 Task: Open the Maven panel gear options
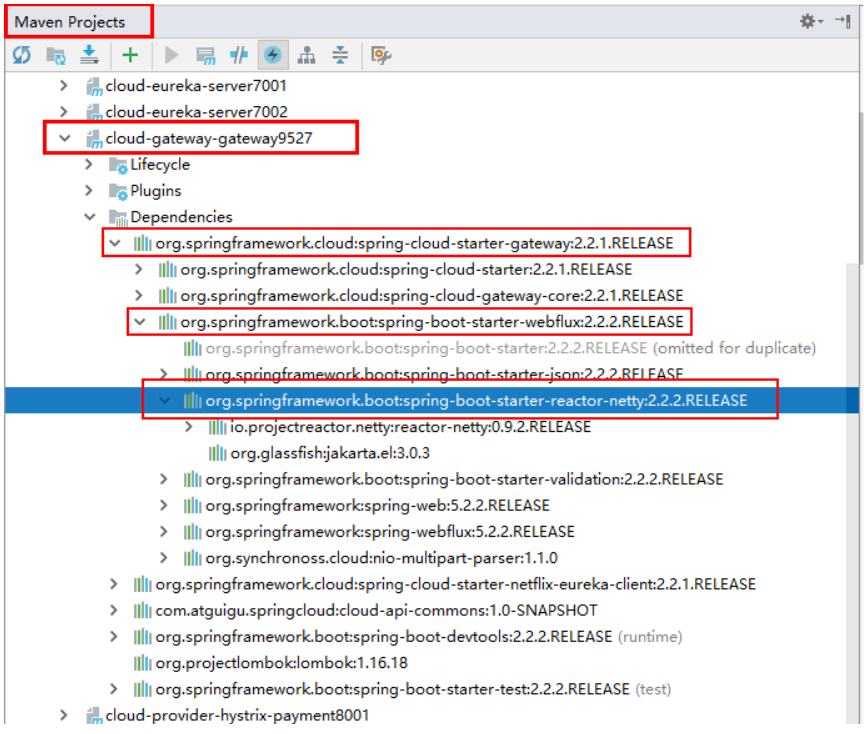click(811, 21)
